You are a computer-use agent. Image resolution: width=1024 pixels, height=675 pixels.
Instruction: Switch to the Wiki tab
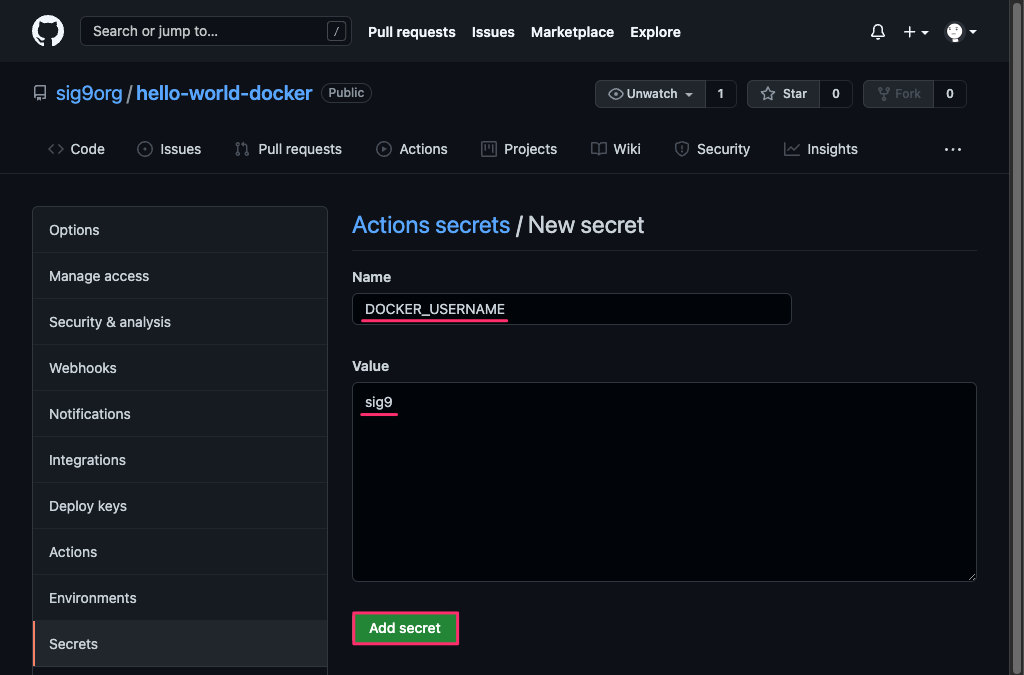click(616, 149)
